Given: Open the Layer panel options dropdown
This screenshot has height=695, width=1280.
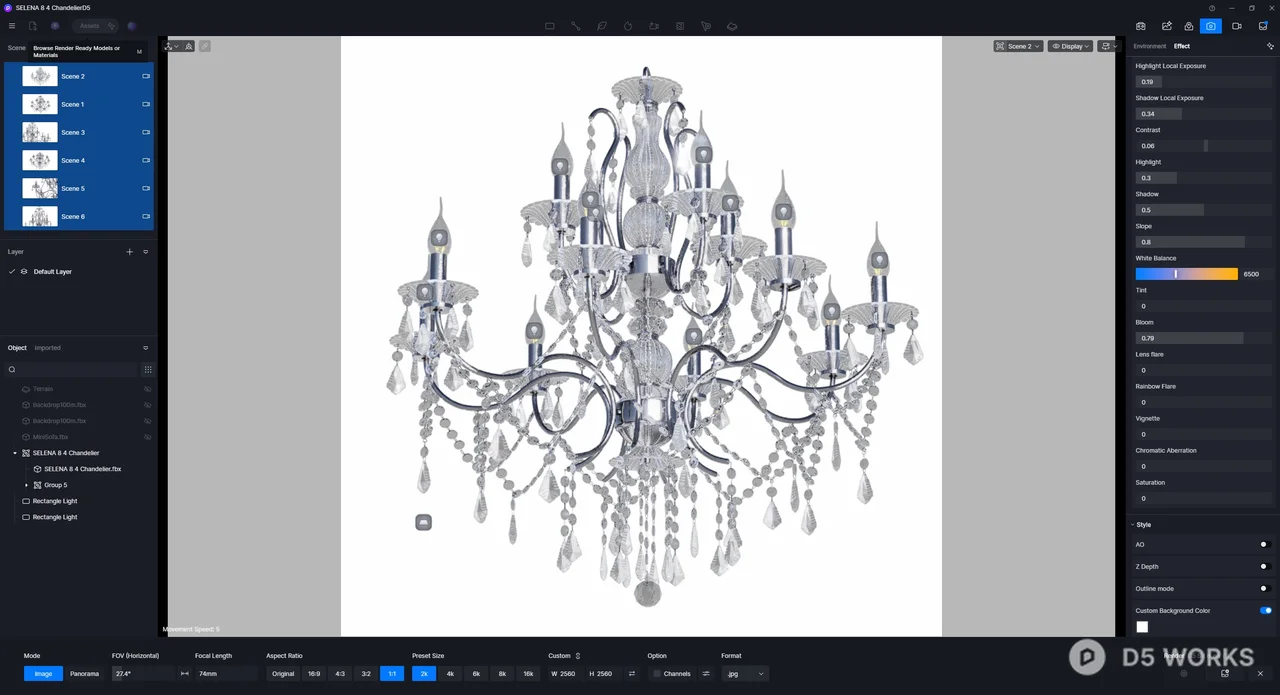Looking at the screenshot, I should [x=146, y=252].
